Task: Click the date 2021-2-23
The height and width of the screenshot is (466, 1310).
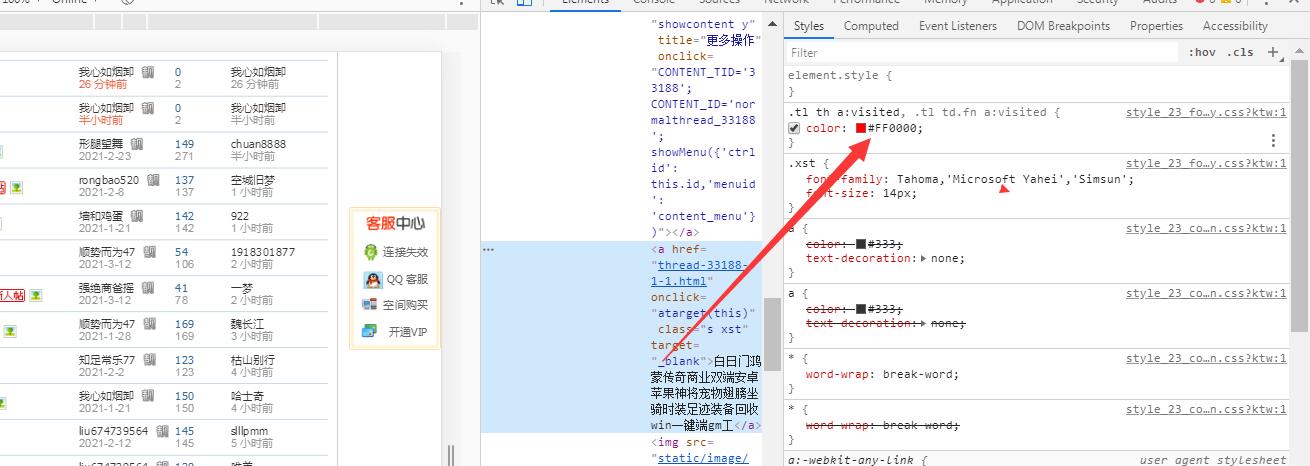Action: coord(105,156)
